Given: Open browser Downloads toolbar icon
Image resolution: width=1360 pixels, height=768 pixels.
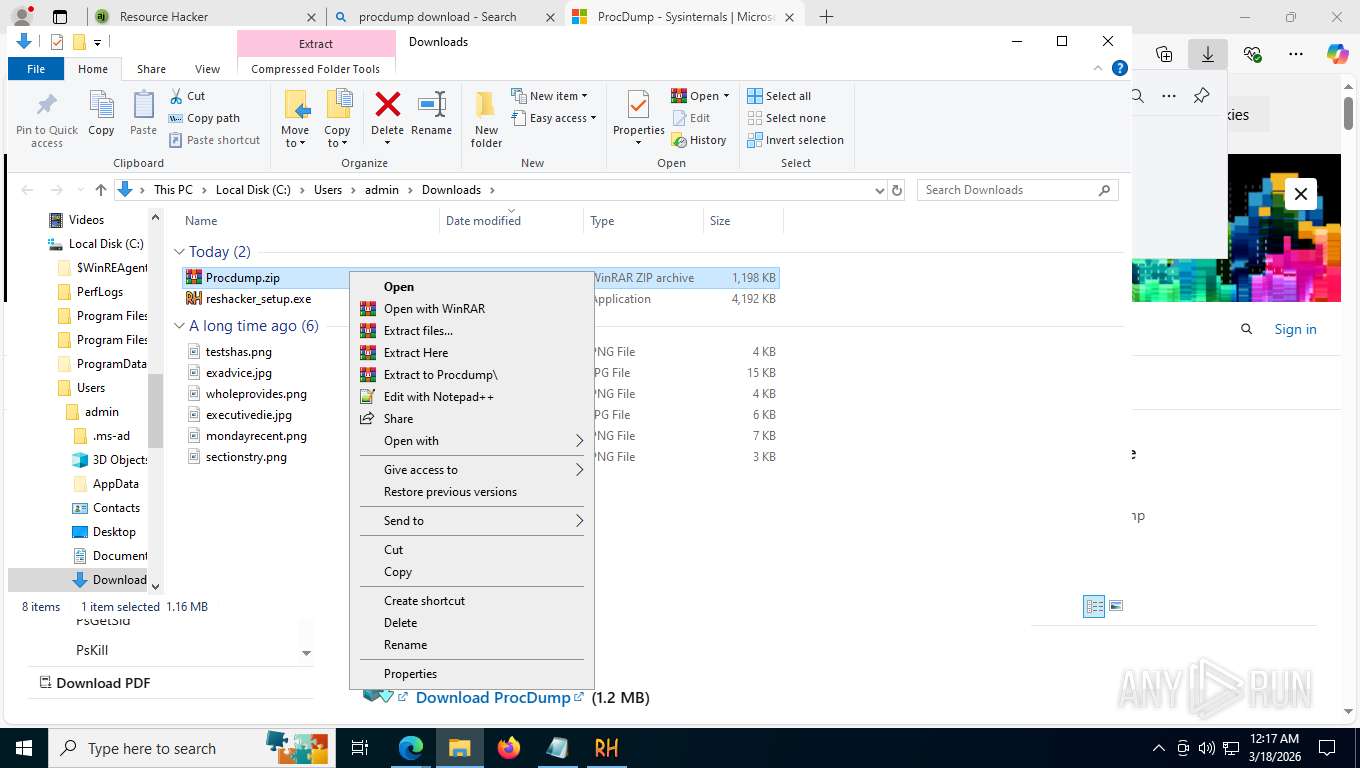Looking at the screenshot, I should coord(1208,55).
